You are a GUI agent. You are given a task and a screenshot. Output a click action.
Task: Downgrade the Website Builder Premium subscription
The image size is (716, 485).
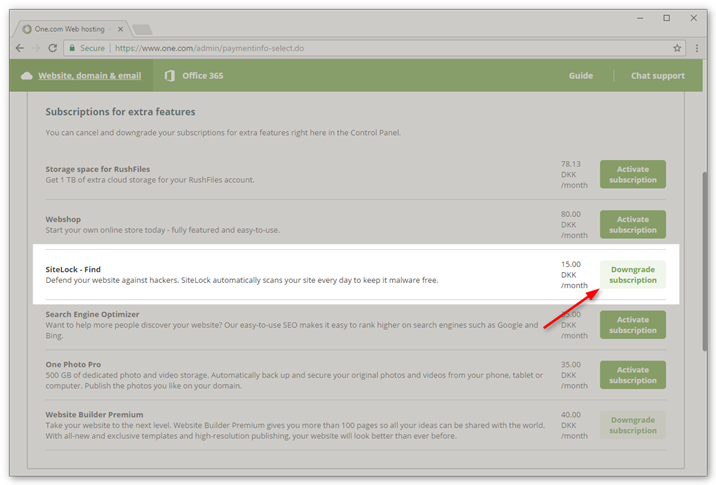click(x=632, y=425)
